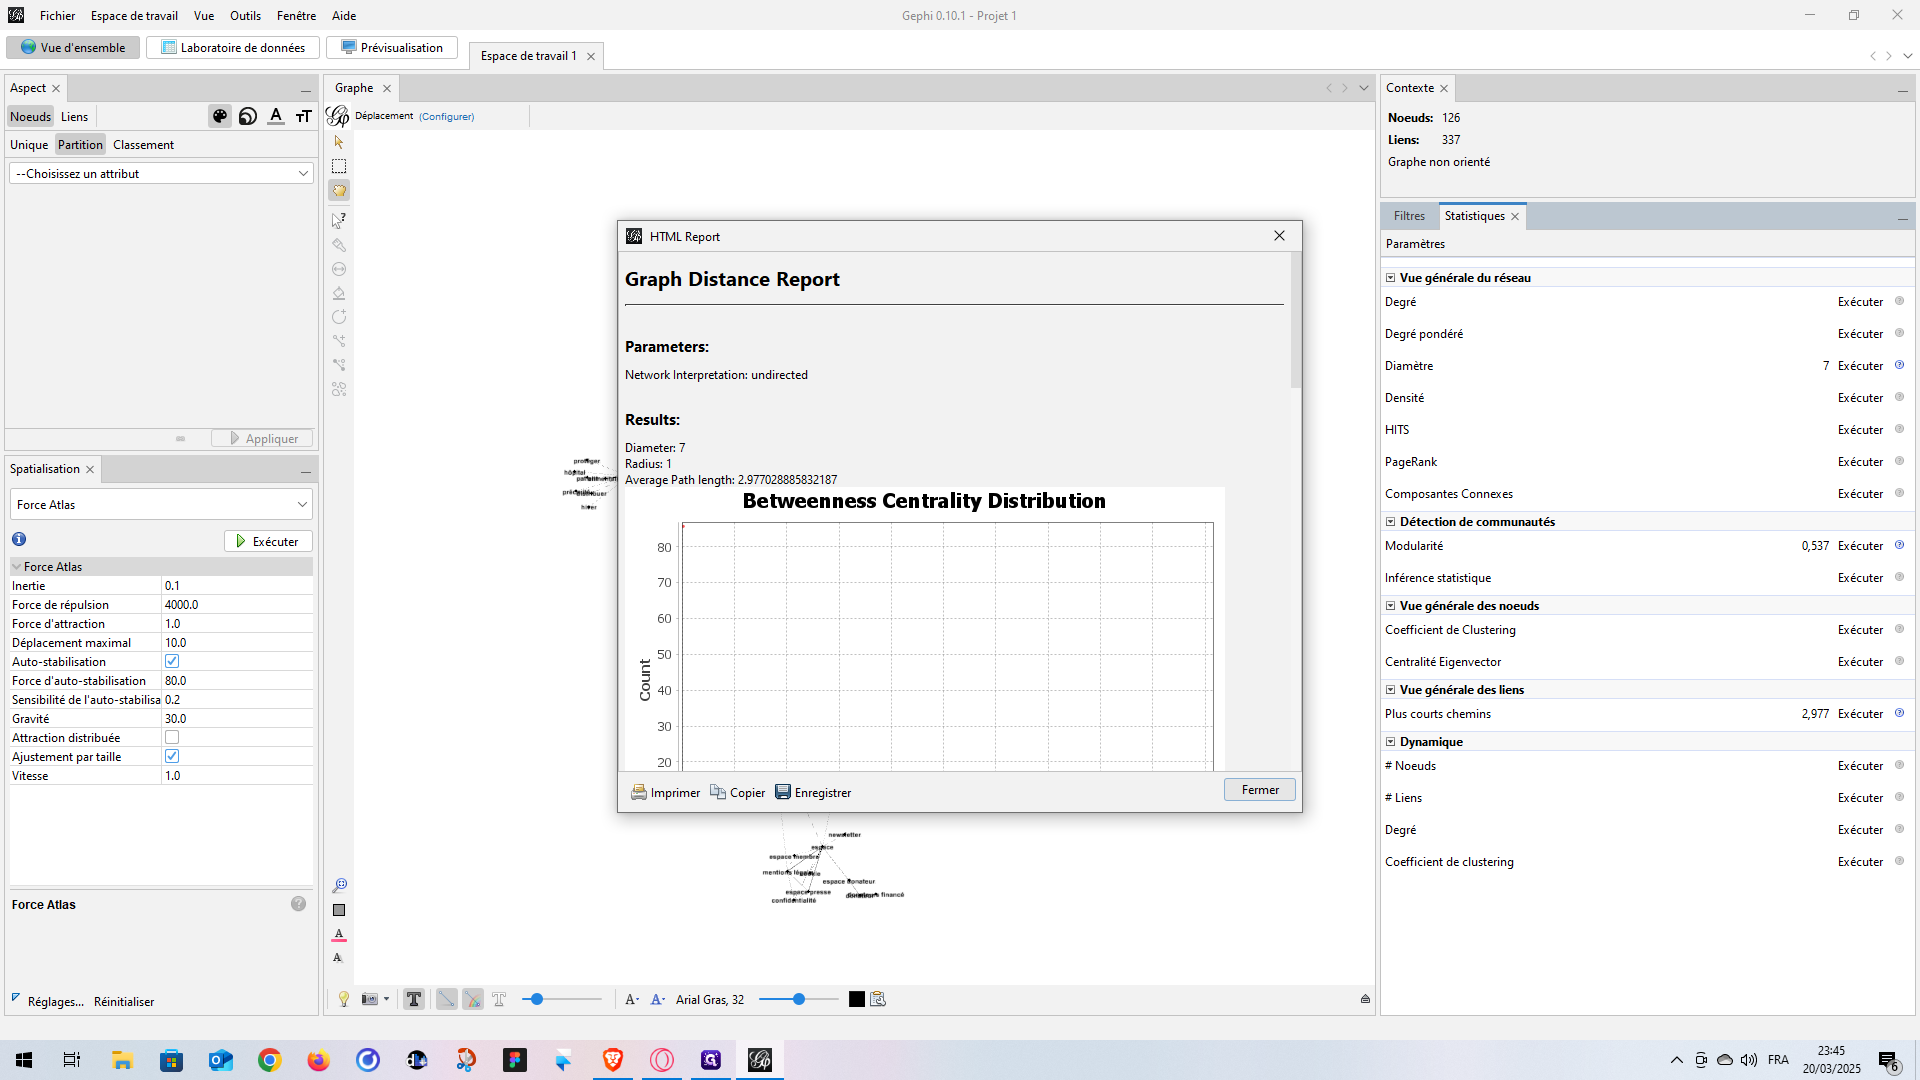Collapse the Force Atlas properties group
The image size is (1920, 1080).
pyautogui.click(x=16, y=566)
